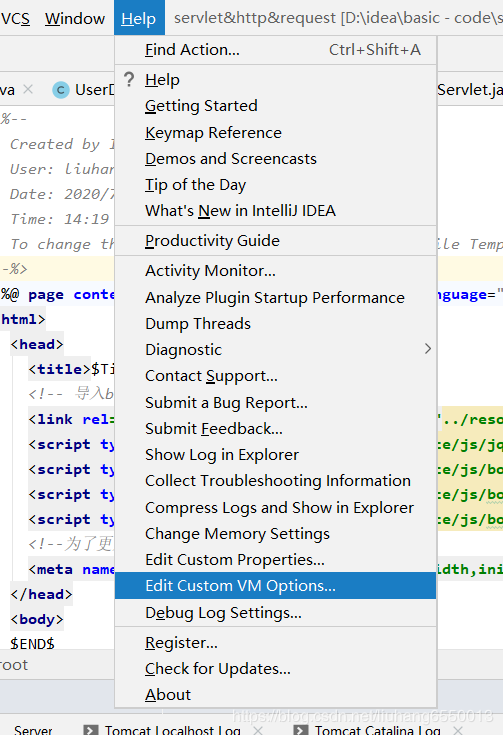Close the Tomcat Catalina Log tab
The width and height of the screenshot is (503, 735).
tap(458, 729)
